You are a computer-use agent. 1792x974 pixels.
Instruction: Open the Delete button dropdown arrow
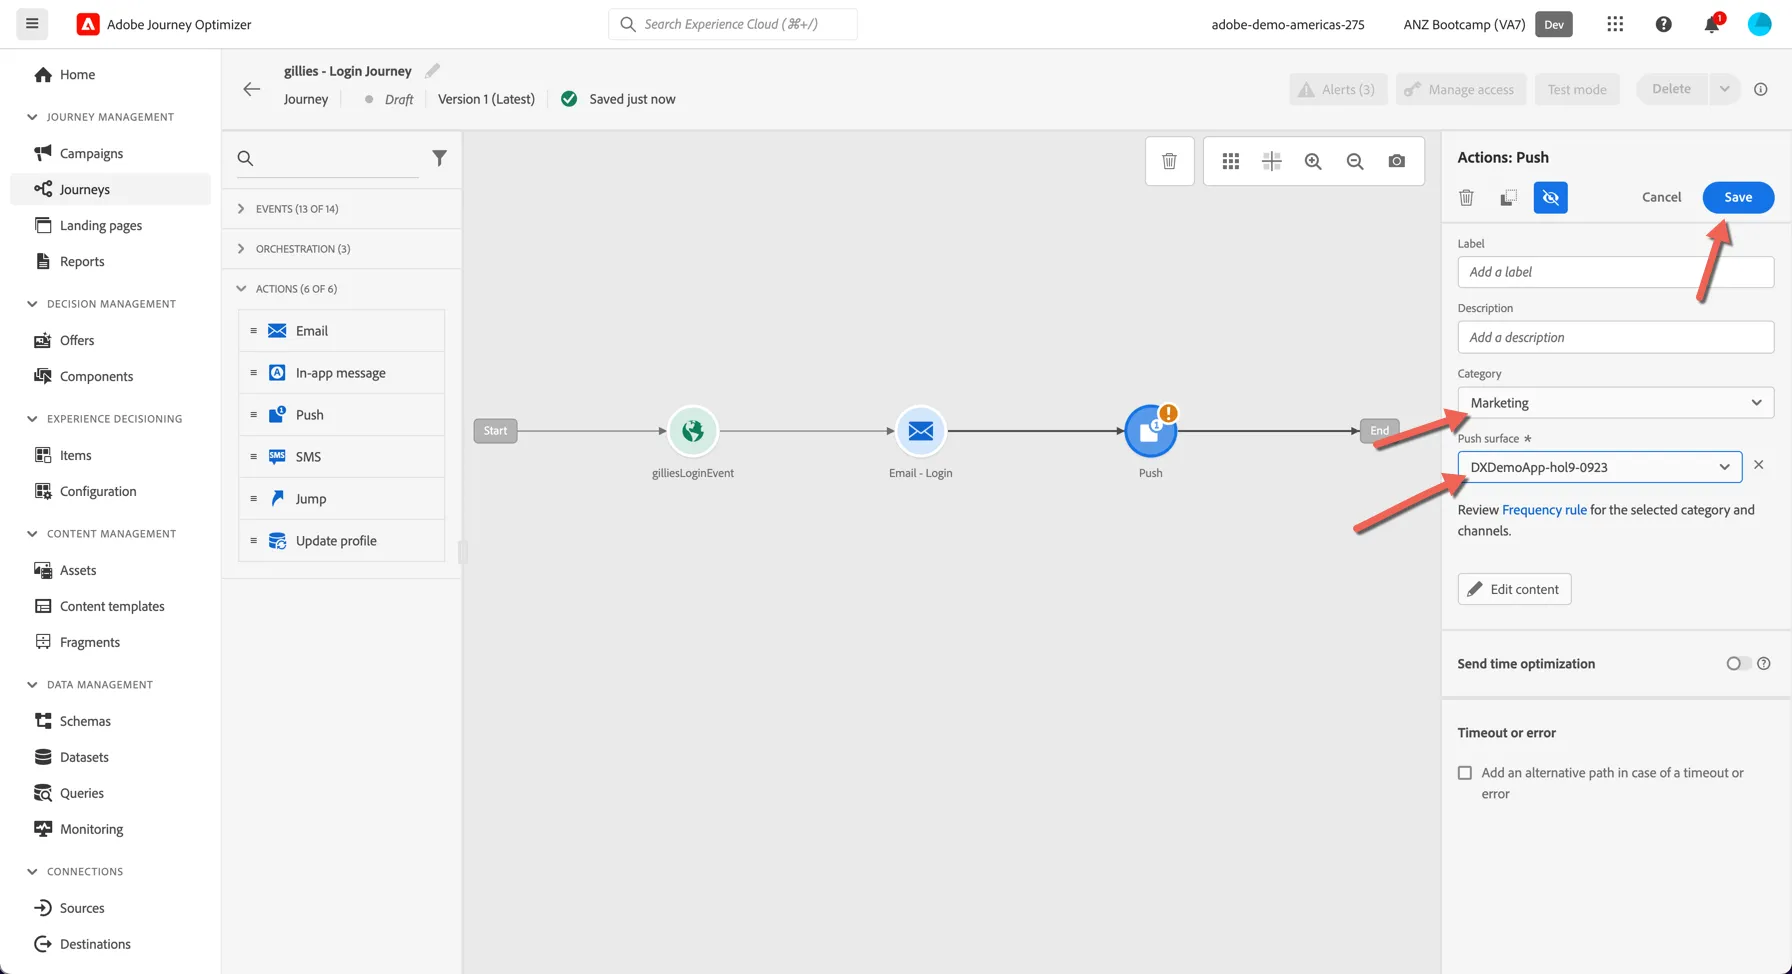(1724, 89)
